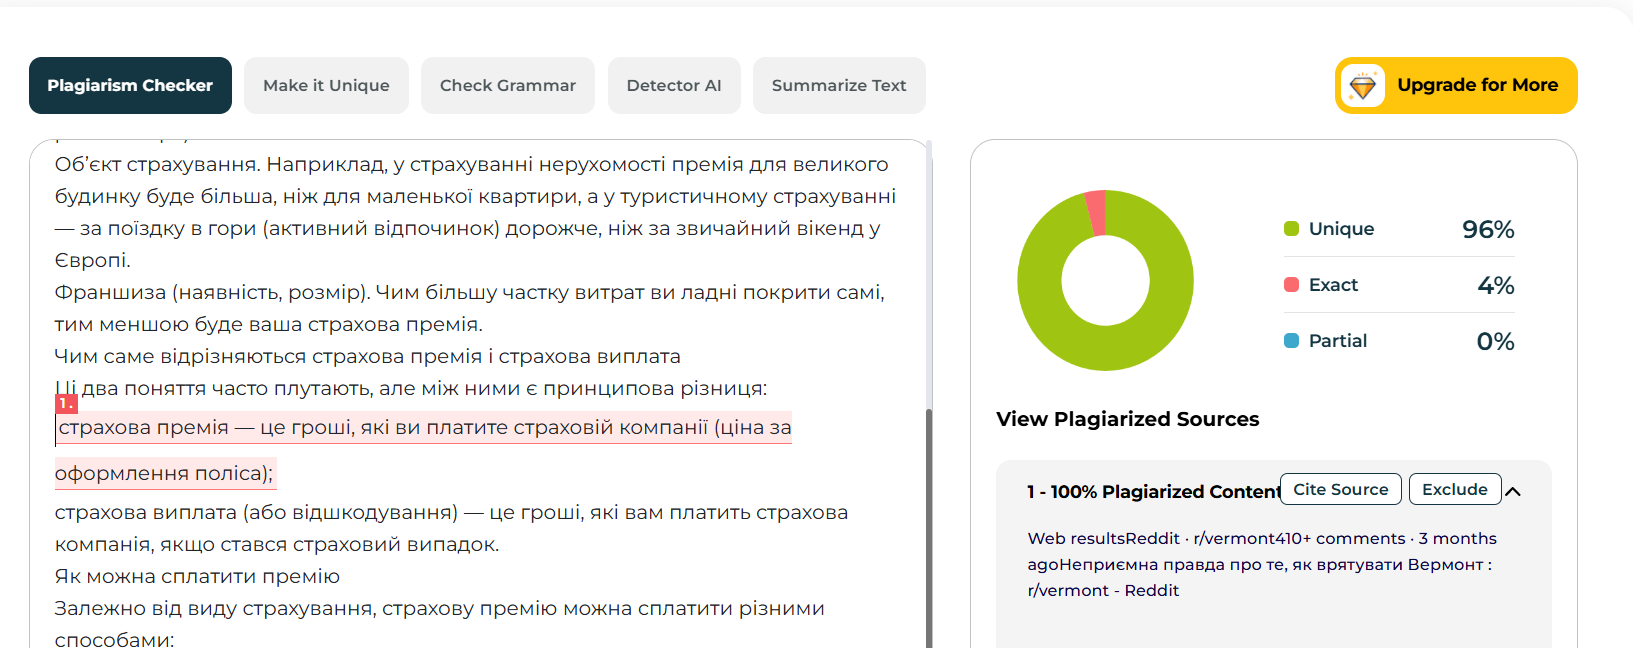Screen dimensions: 1633x648
Task: Open the Plagiarism Checker tab
Action: [130, 86]
